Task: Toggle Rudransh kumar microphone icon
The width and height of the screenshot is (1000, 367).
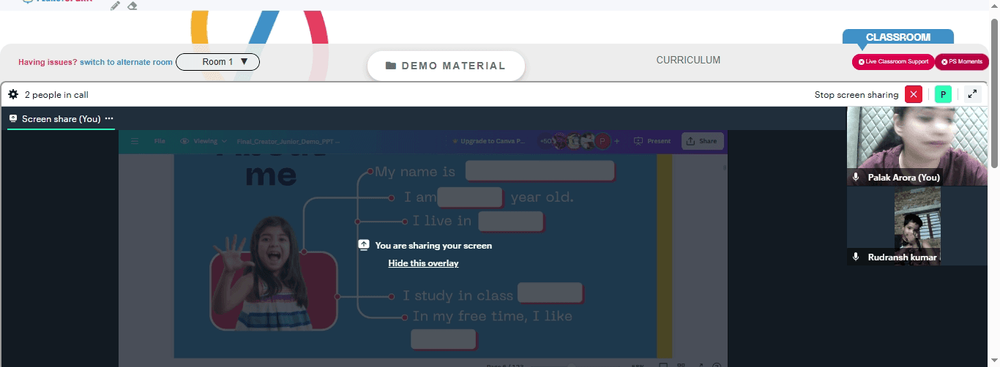Action: 856,257
